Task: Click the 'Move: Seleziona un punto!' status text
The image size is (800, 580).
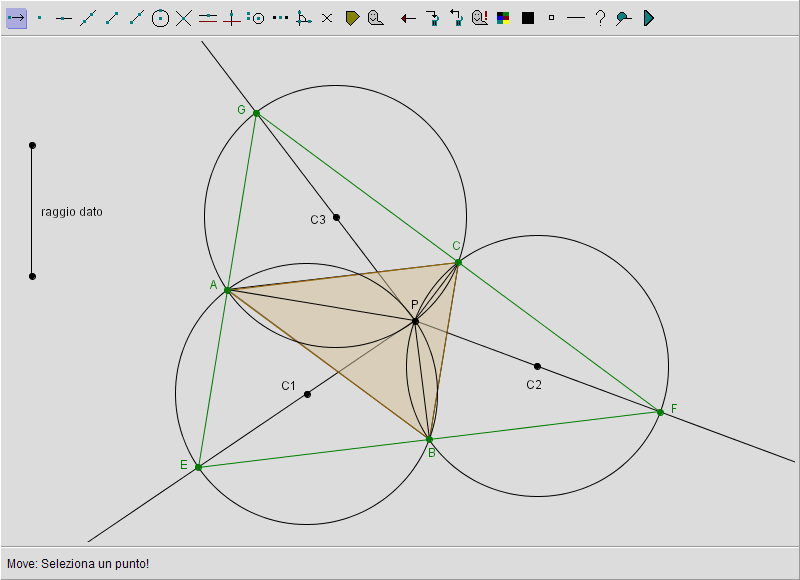Action: coord(78,564)
